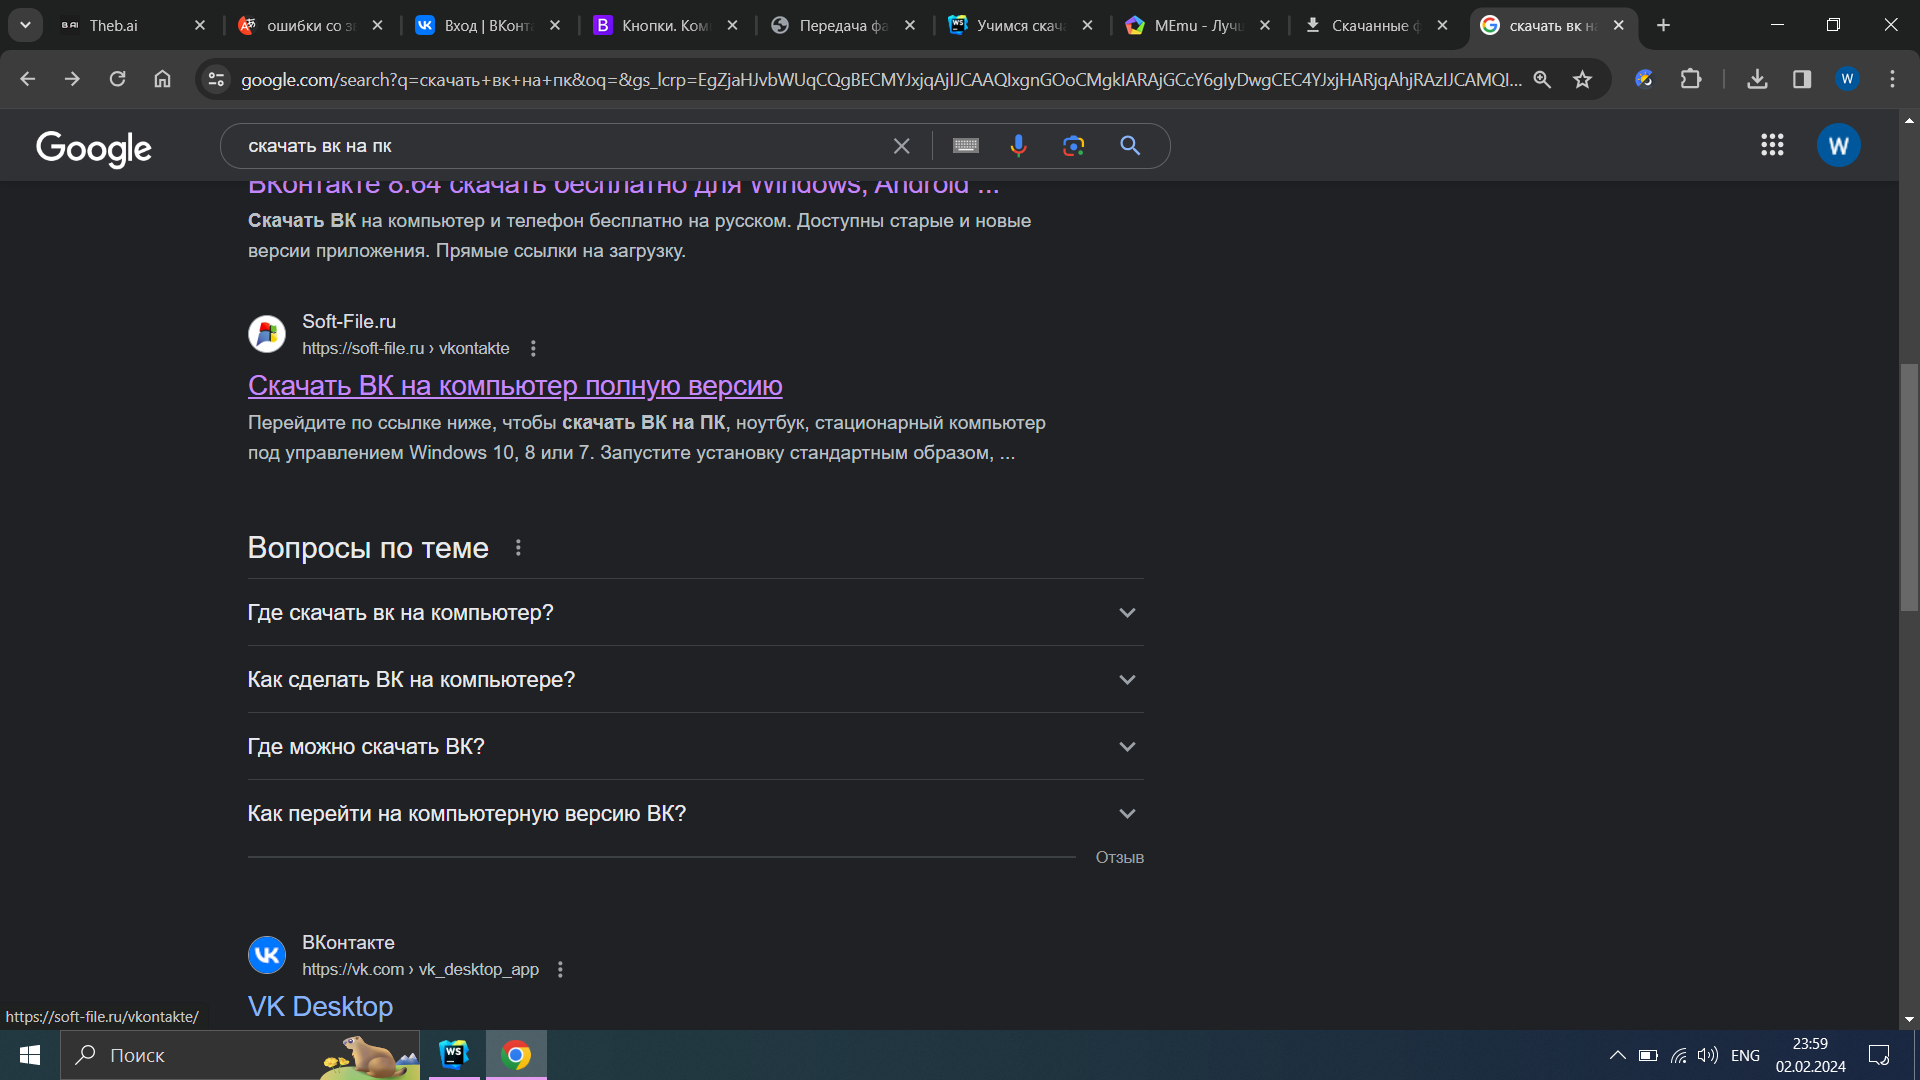Open Chrome from the taskbar
Image resolution: width=1920 pixels, height=1080 pixels.
click(516, 1055)
